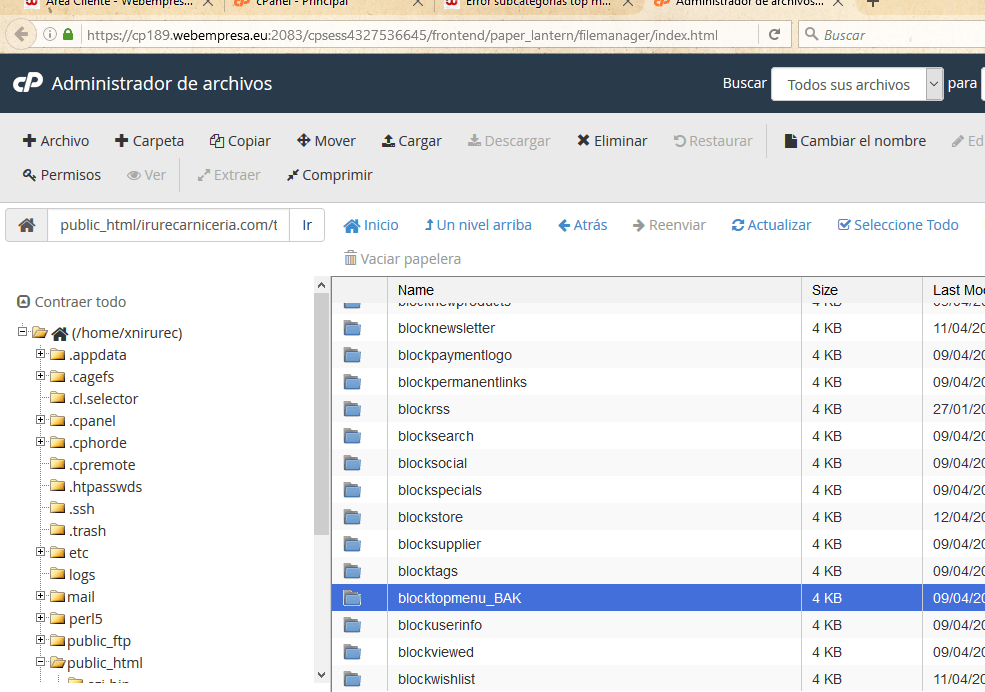Create a new folder with Carpeta

point(150,141)
